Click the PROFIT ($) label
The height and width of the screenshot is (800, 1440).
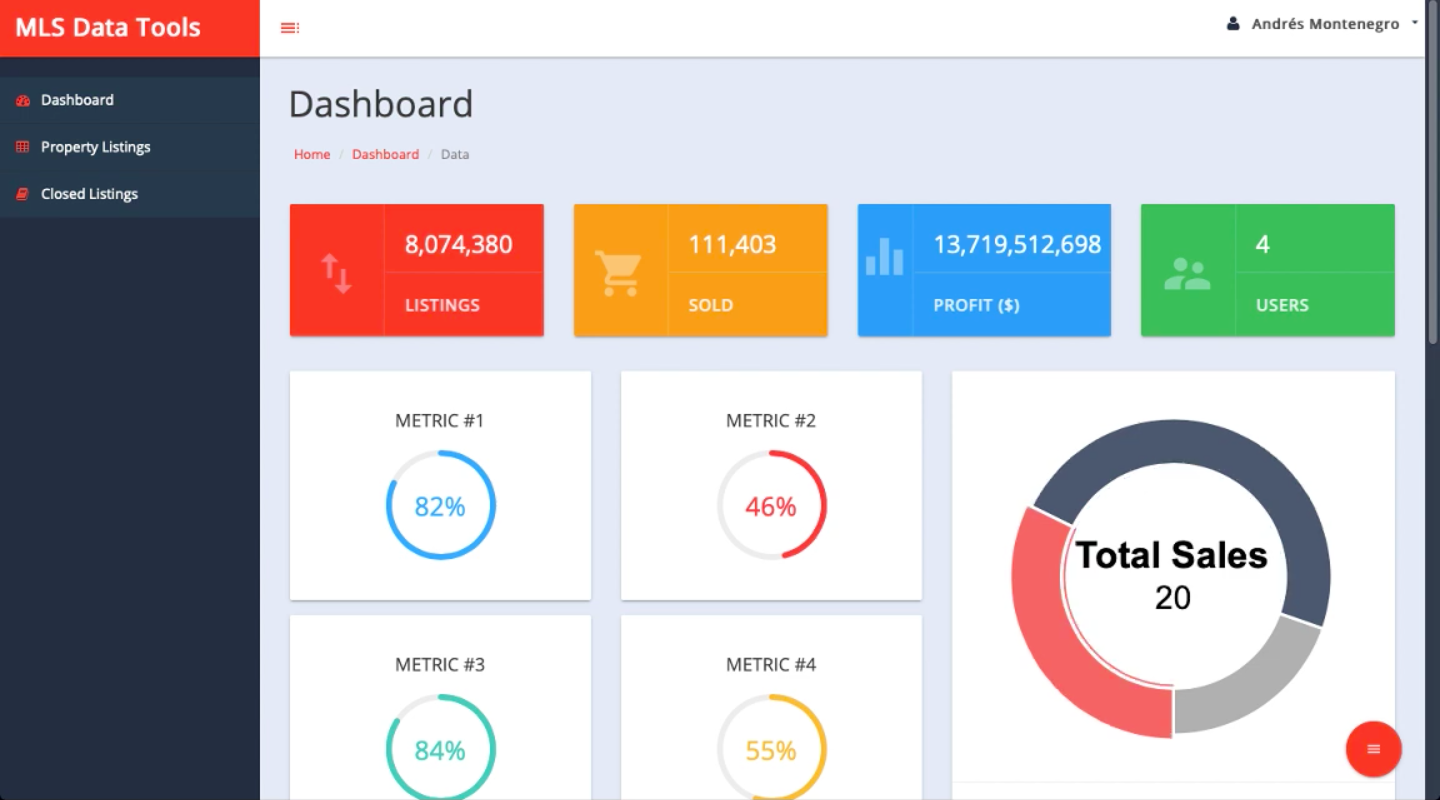(x=976, y=305)
